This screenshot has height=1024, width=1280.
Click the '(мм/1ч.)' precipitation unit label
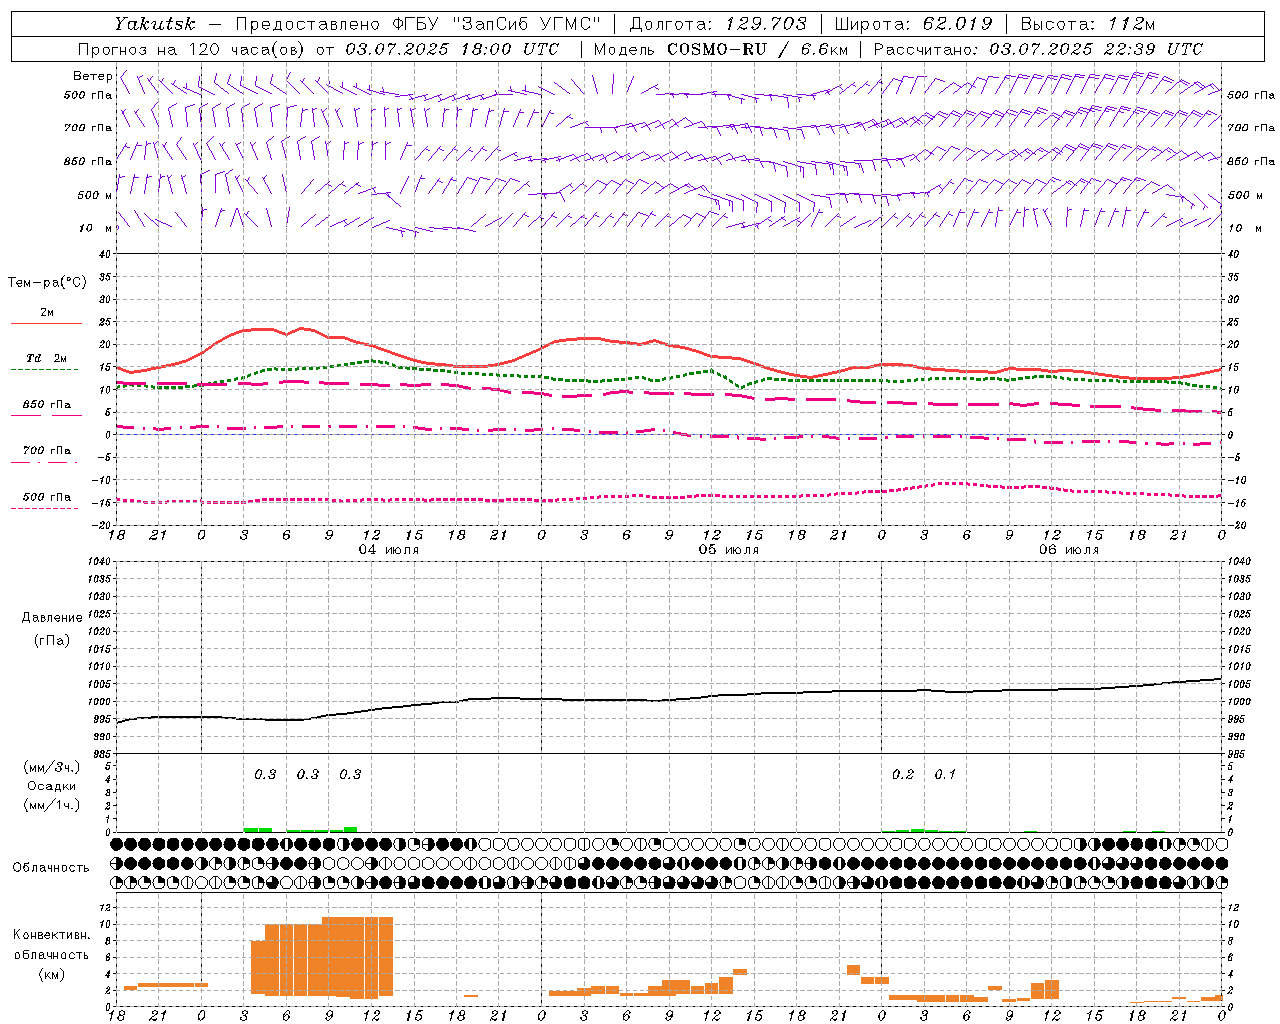[52, 806]
